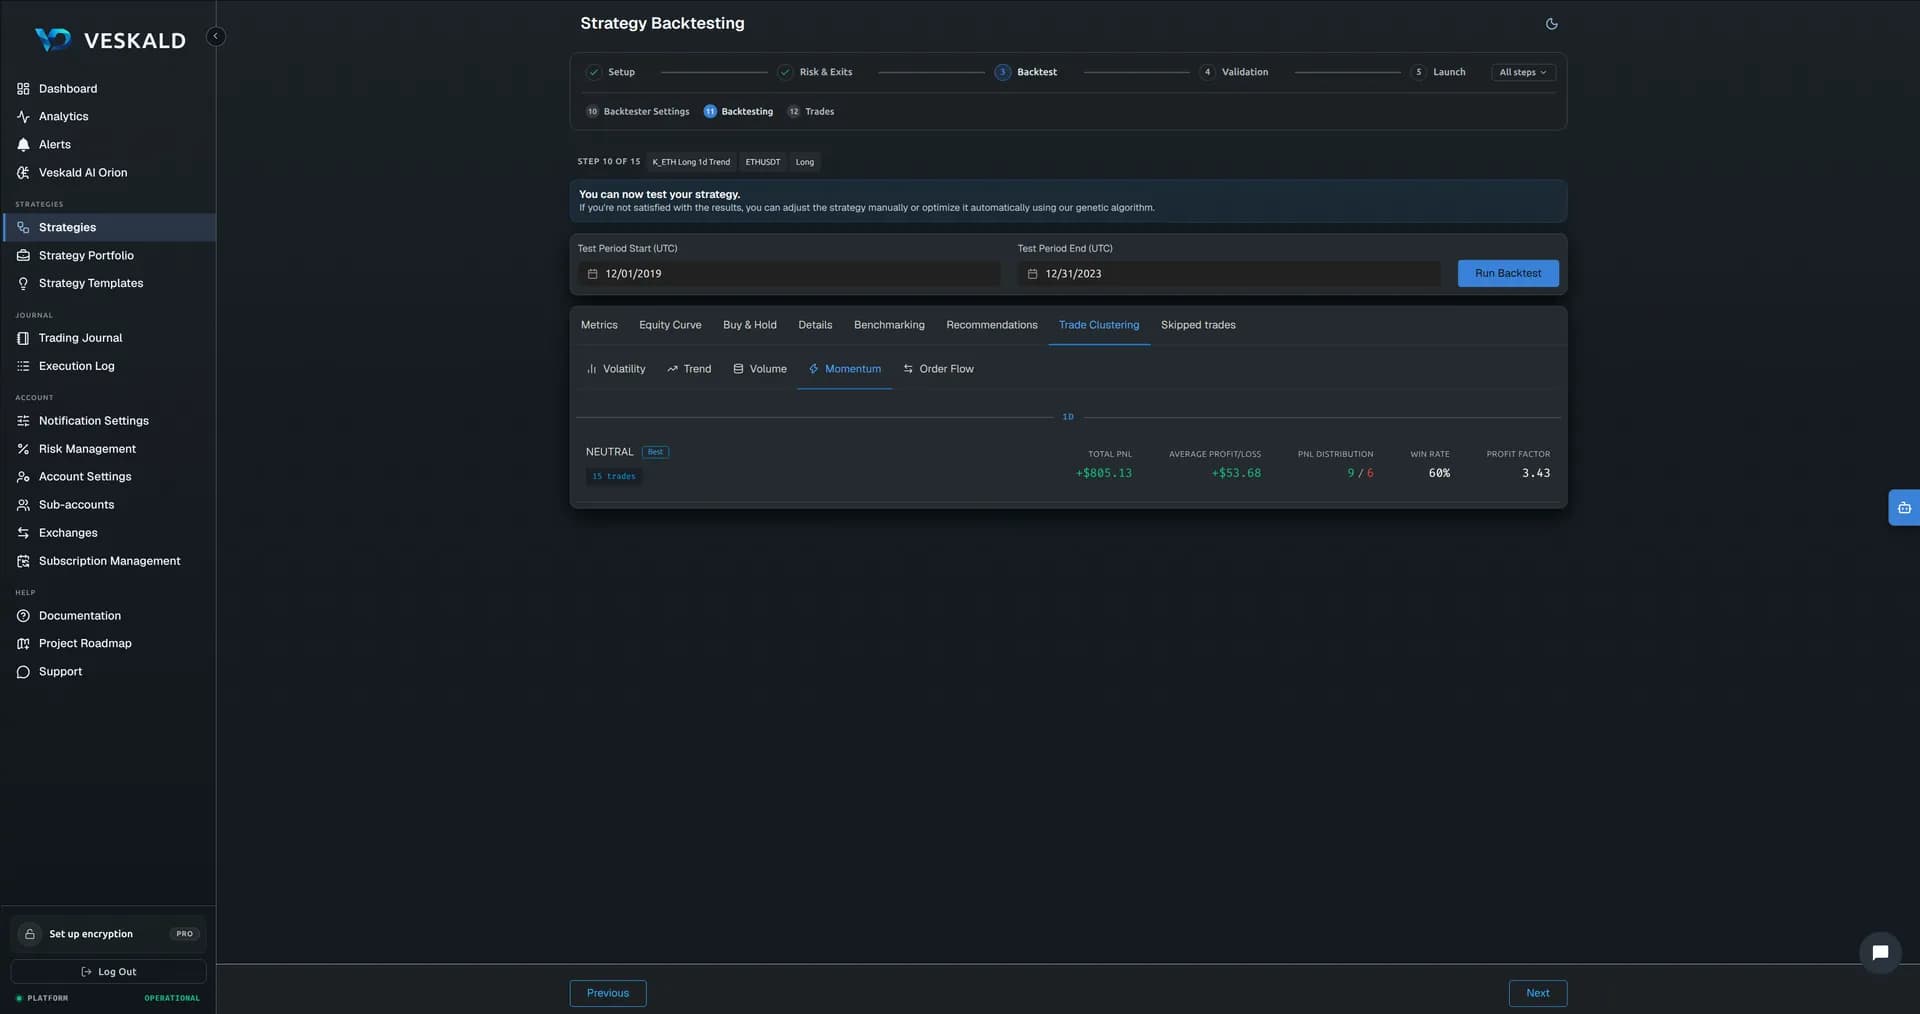Switch to the Buy & Hold tab

pos(750,325)
